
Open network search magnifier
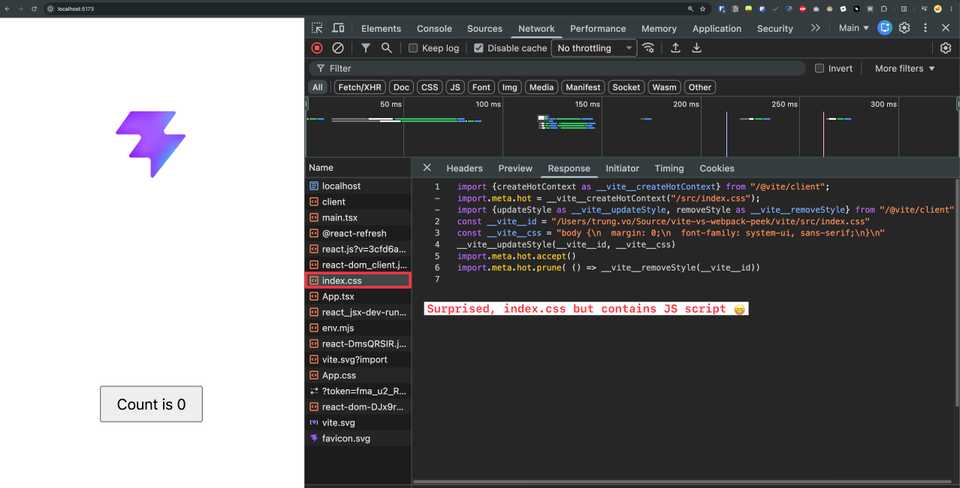(x=386, y=48)
